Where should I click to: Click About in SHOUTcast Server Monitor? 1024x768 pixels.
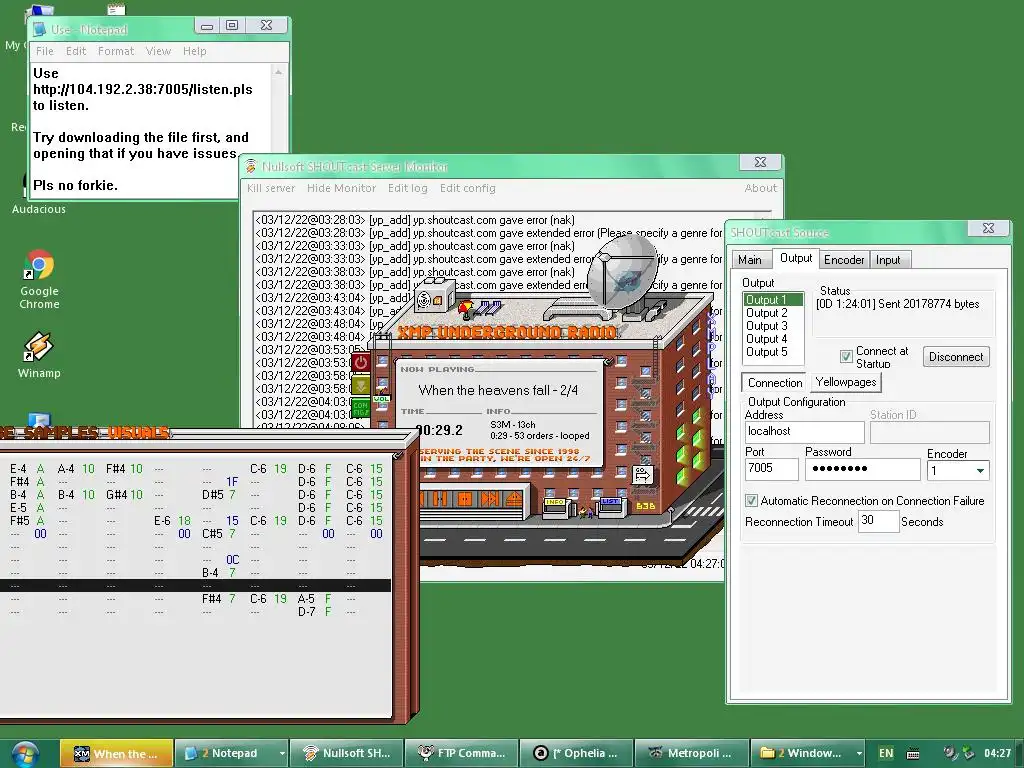pos(761,188)
